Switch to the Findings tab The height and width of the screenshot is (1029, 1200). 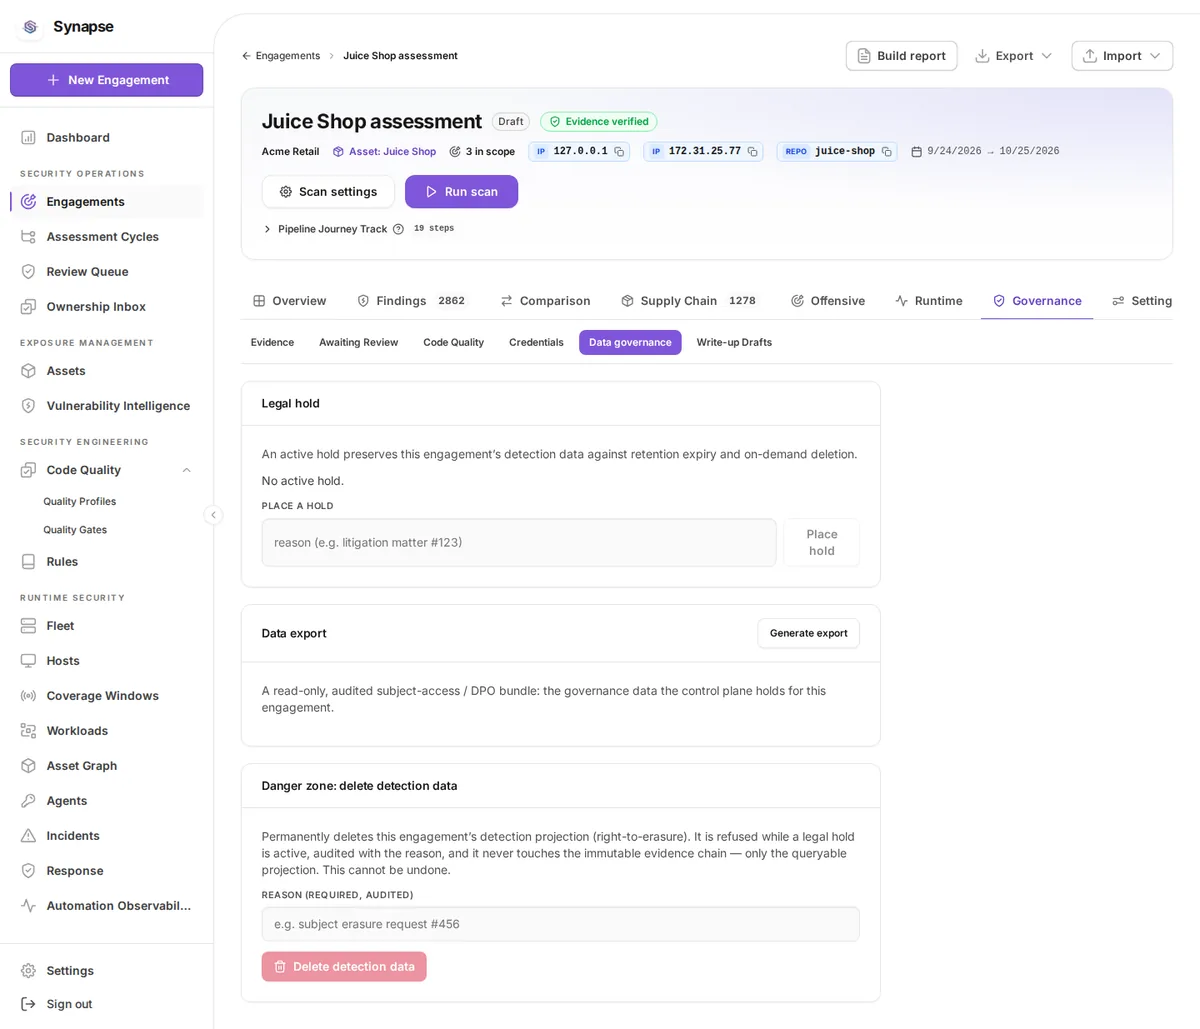point(412,301)
